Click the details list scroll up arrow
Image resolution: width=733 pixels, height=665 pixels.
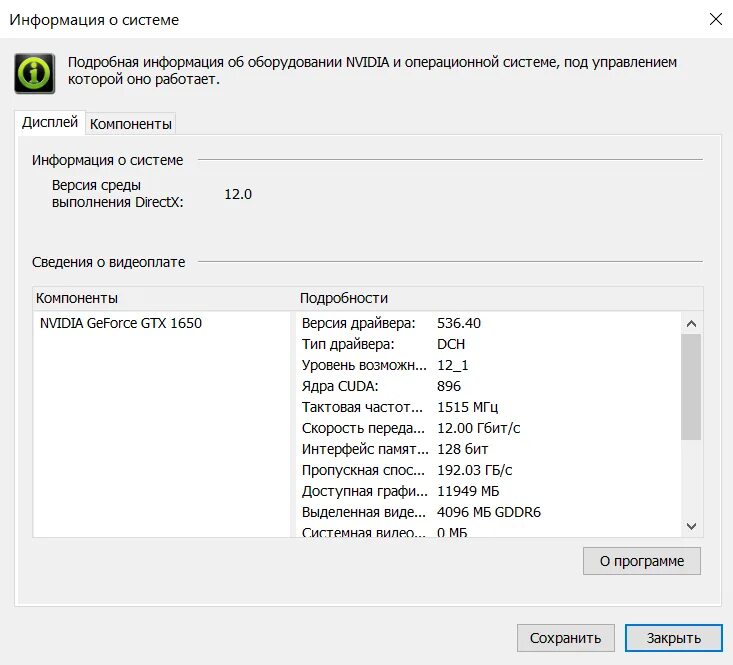click(691, 323)
